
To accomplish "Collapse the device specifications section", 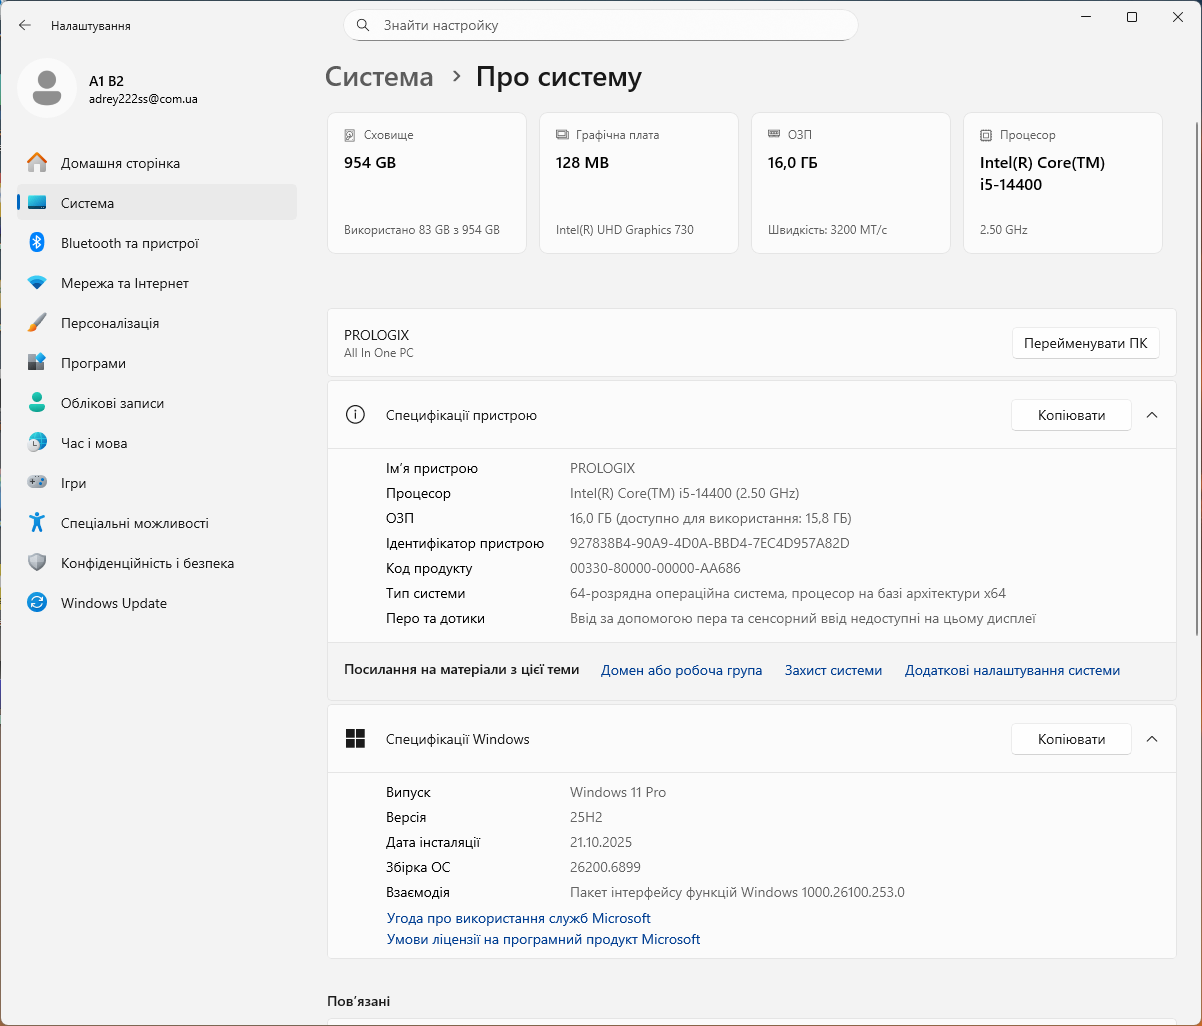I will click(x=1152, y=415).
